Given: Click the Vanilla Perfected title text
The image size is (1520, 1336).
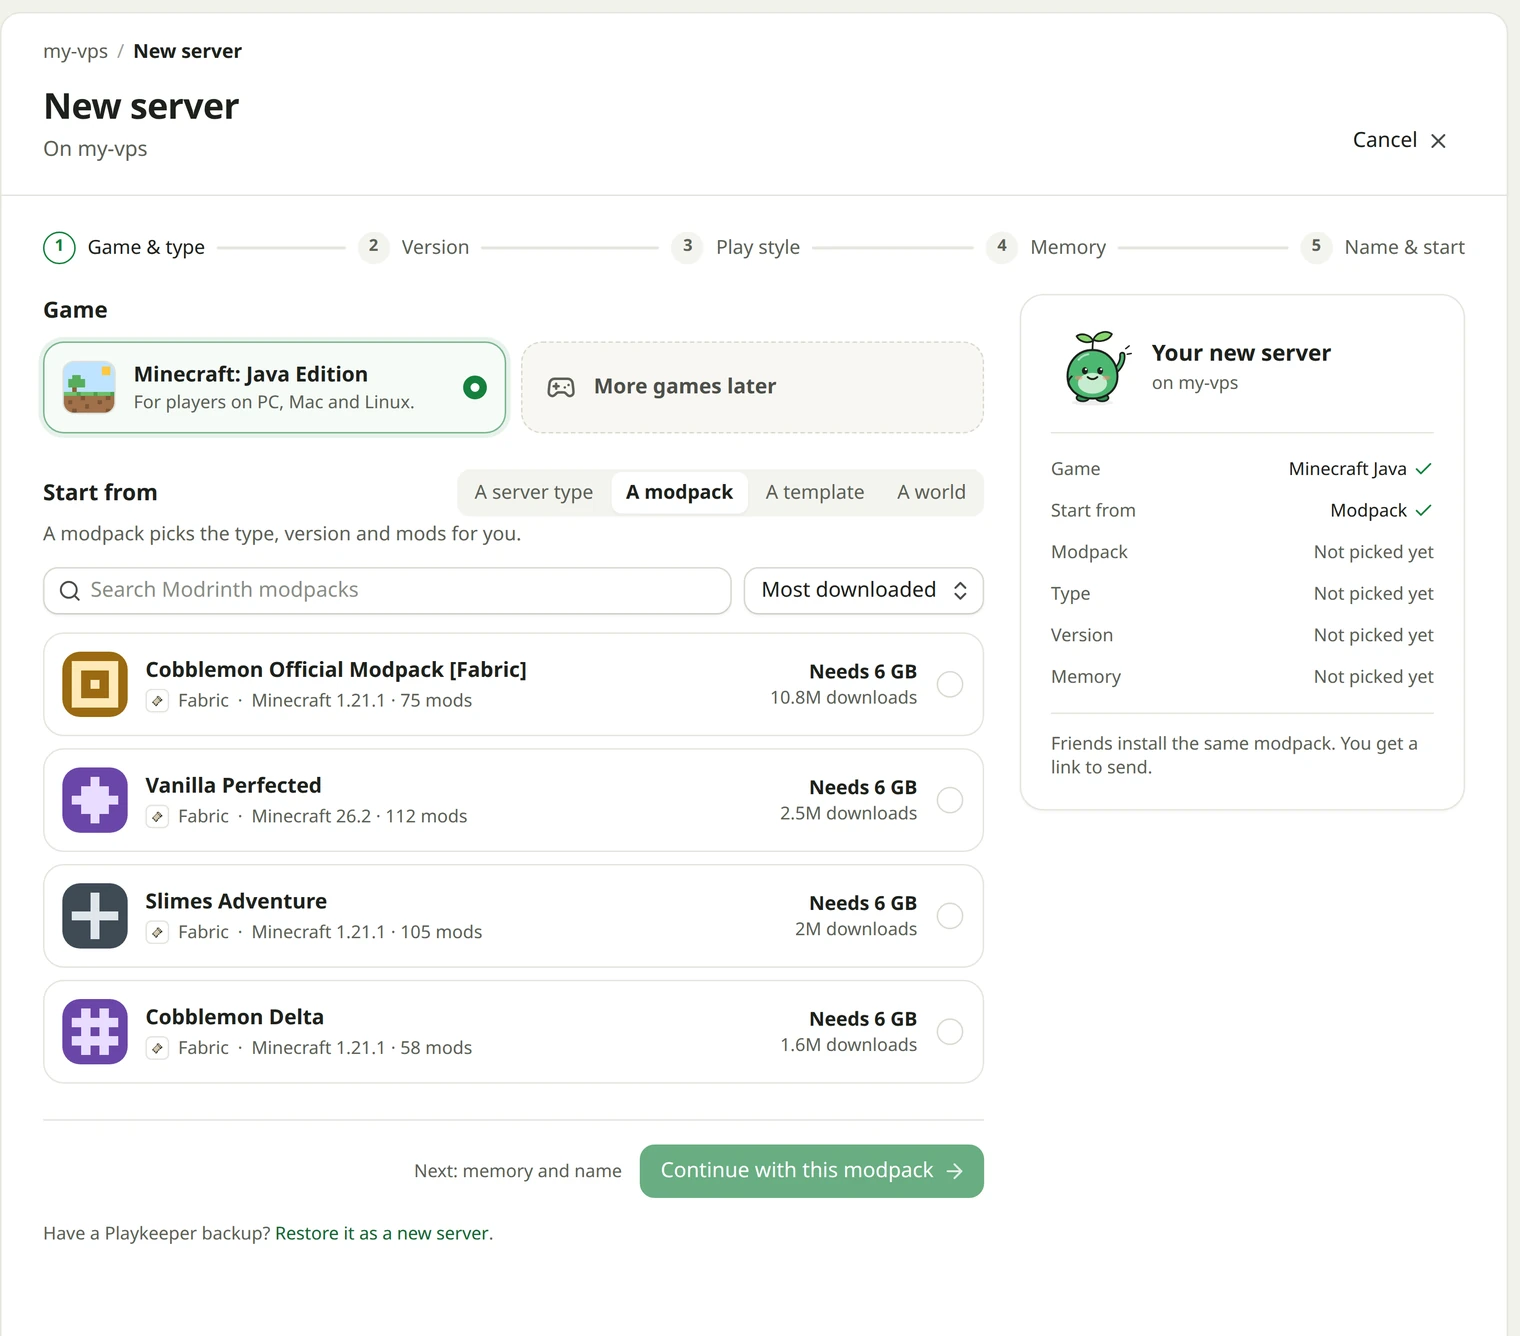Looking at the screenshot, I should click(x=234, y=786).
